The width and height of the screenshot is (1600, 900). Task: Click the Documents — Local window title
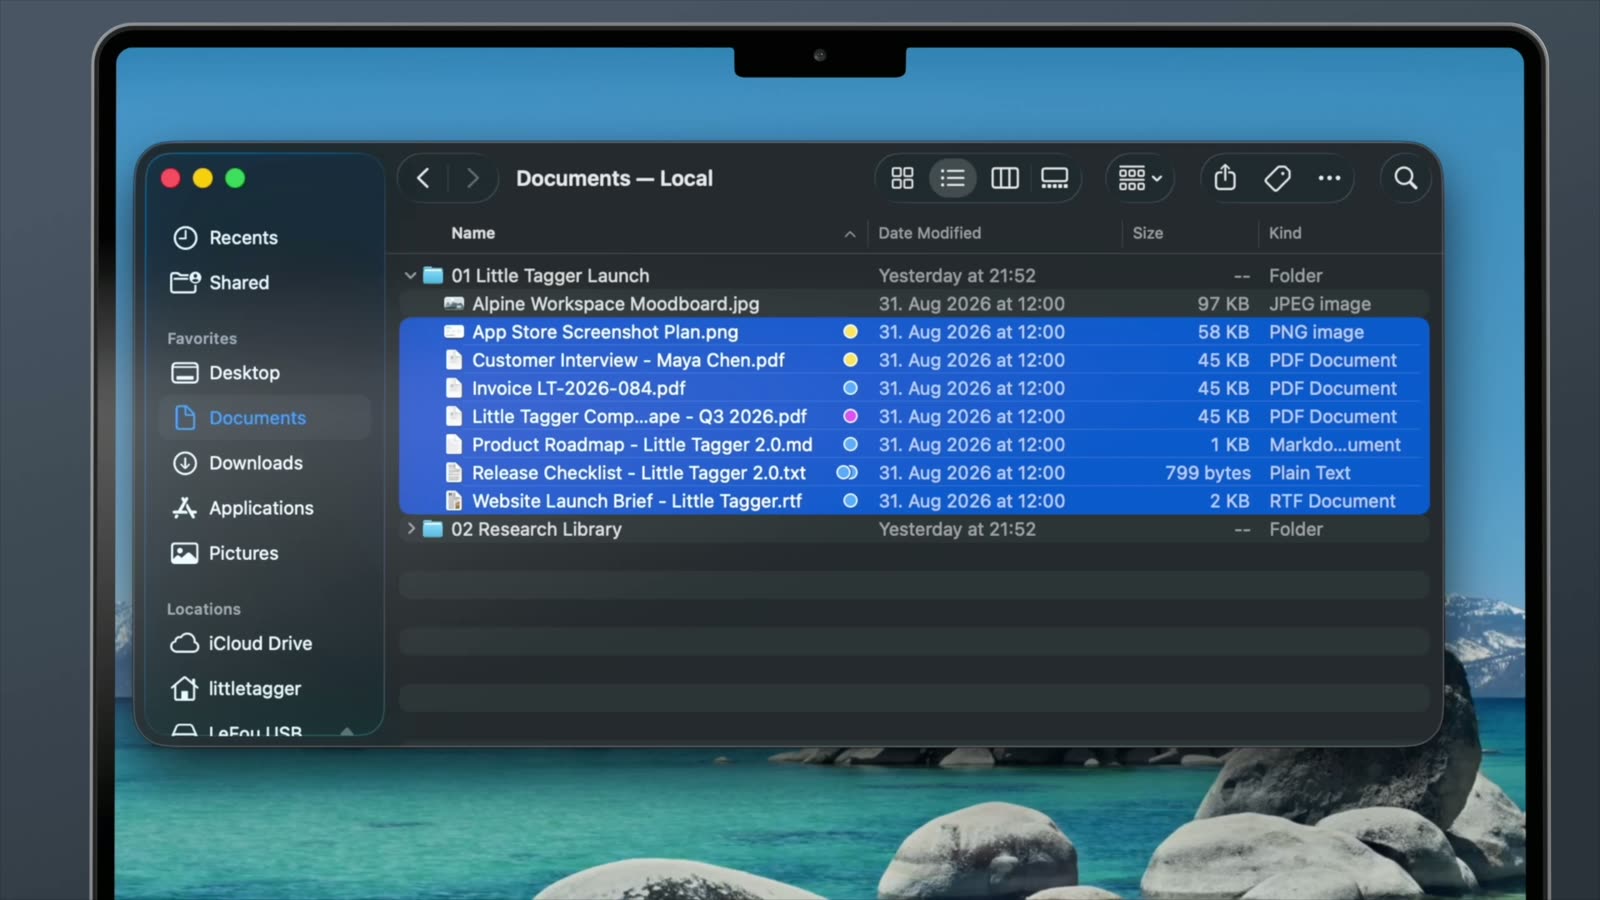pyautogui.click(x=614, y=179)
